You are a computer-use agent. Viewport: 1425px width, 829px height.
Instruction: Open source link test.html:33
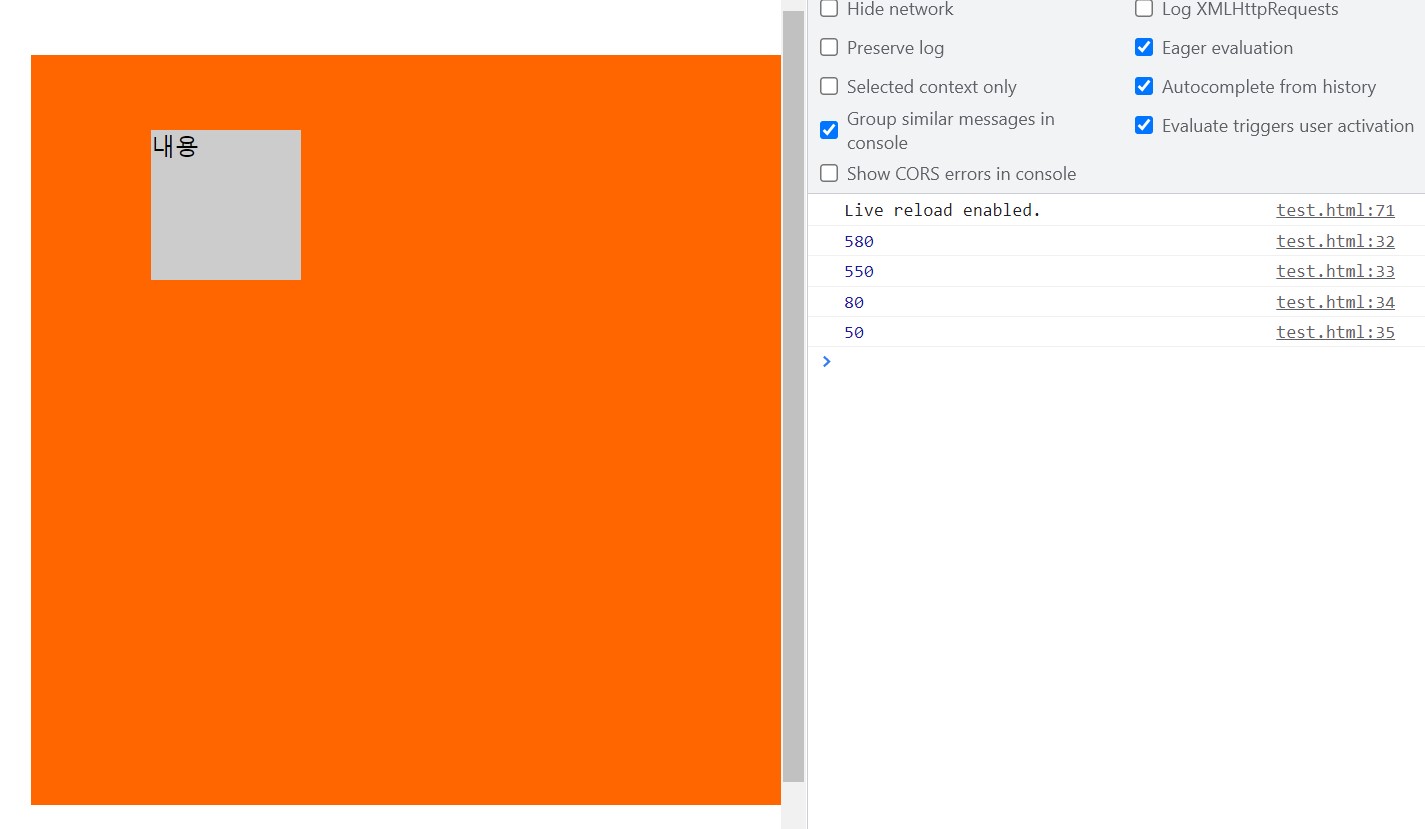coord(1335,271)
